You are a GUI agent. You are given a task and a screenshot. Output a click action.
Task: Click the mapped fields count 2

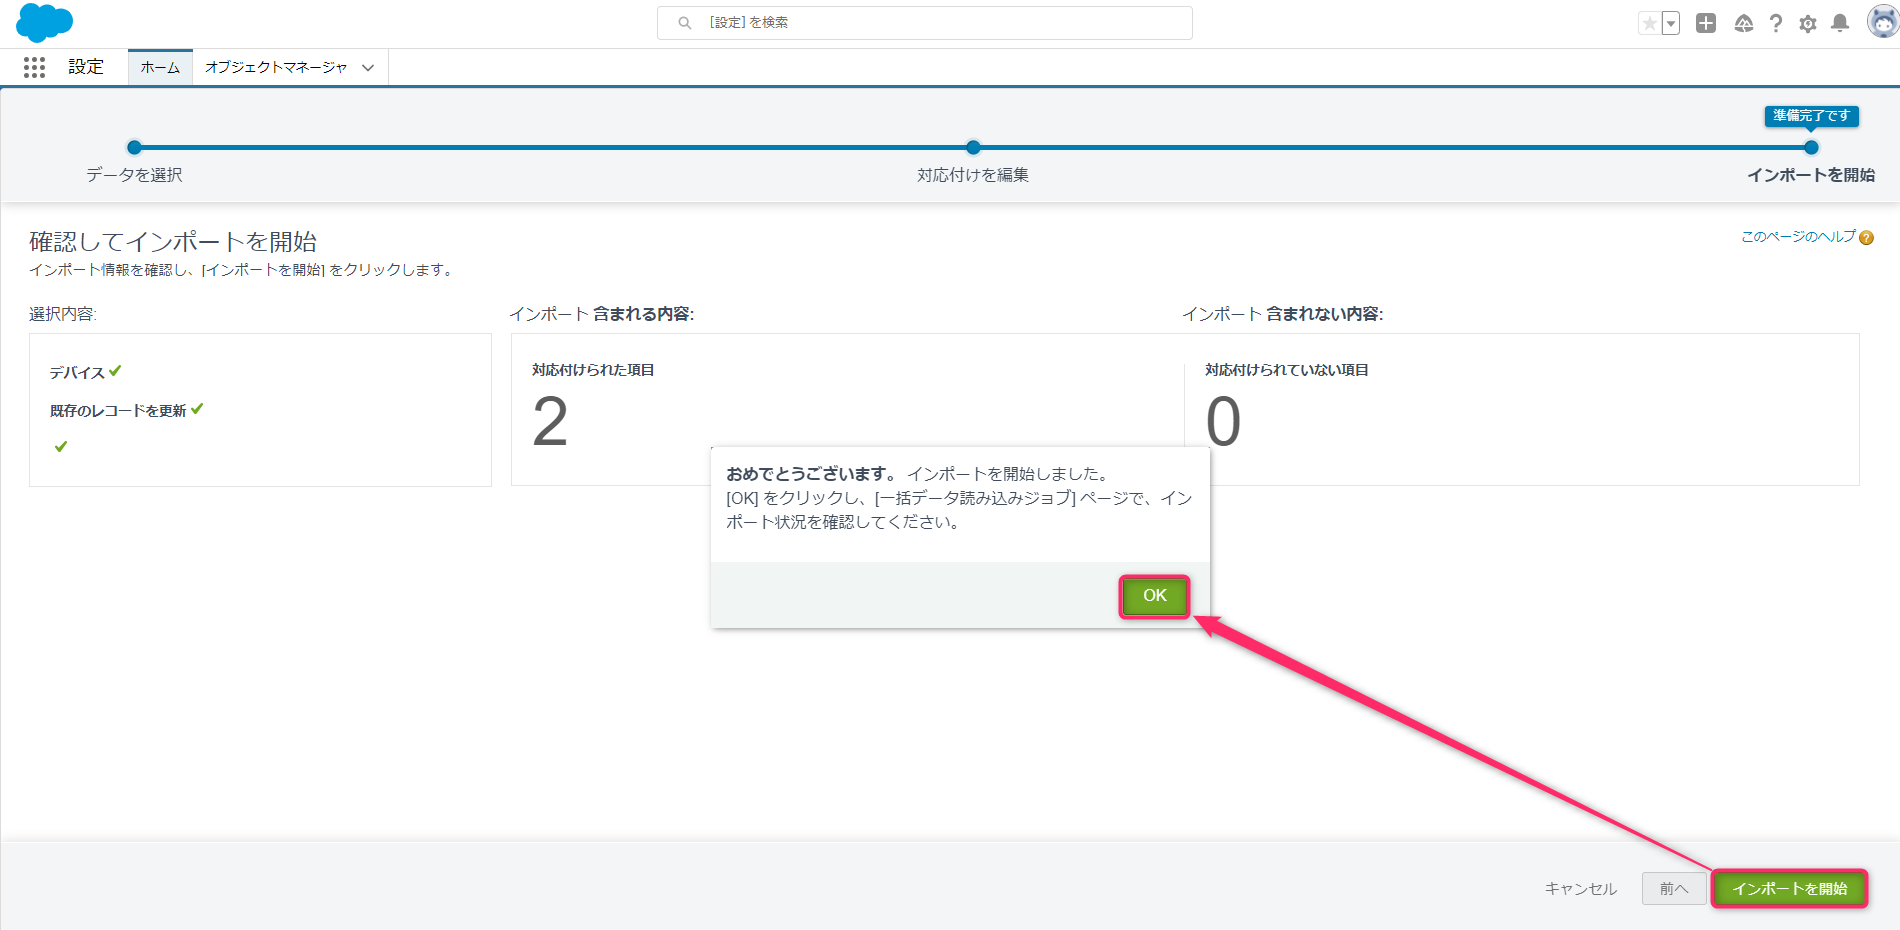(x=550, y=421)
